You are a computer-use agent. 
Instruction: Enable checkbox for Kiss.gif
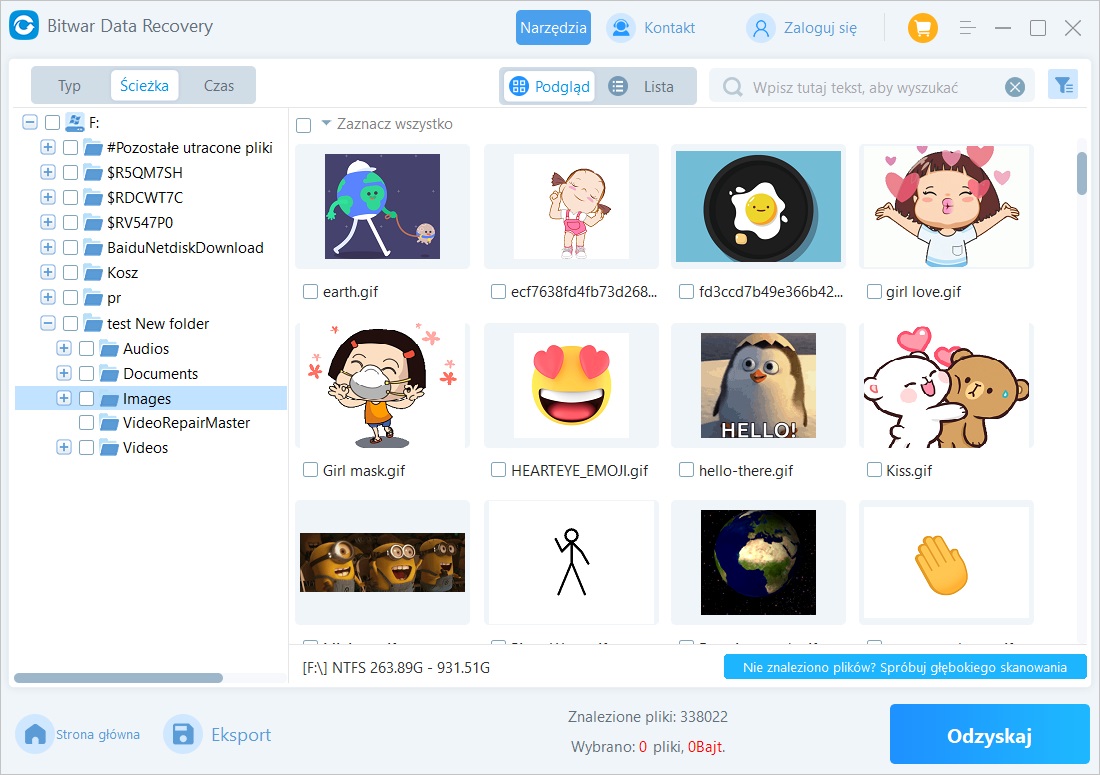(x=874, y=470)
